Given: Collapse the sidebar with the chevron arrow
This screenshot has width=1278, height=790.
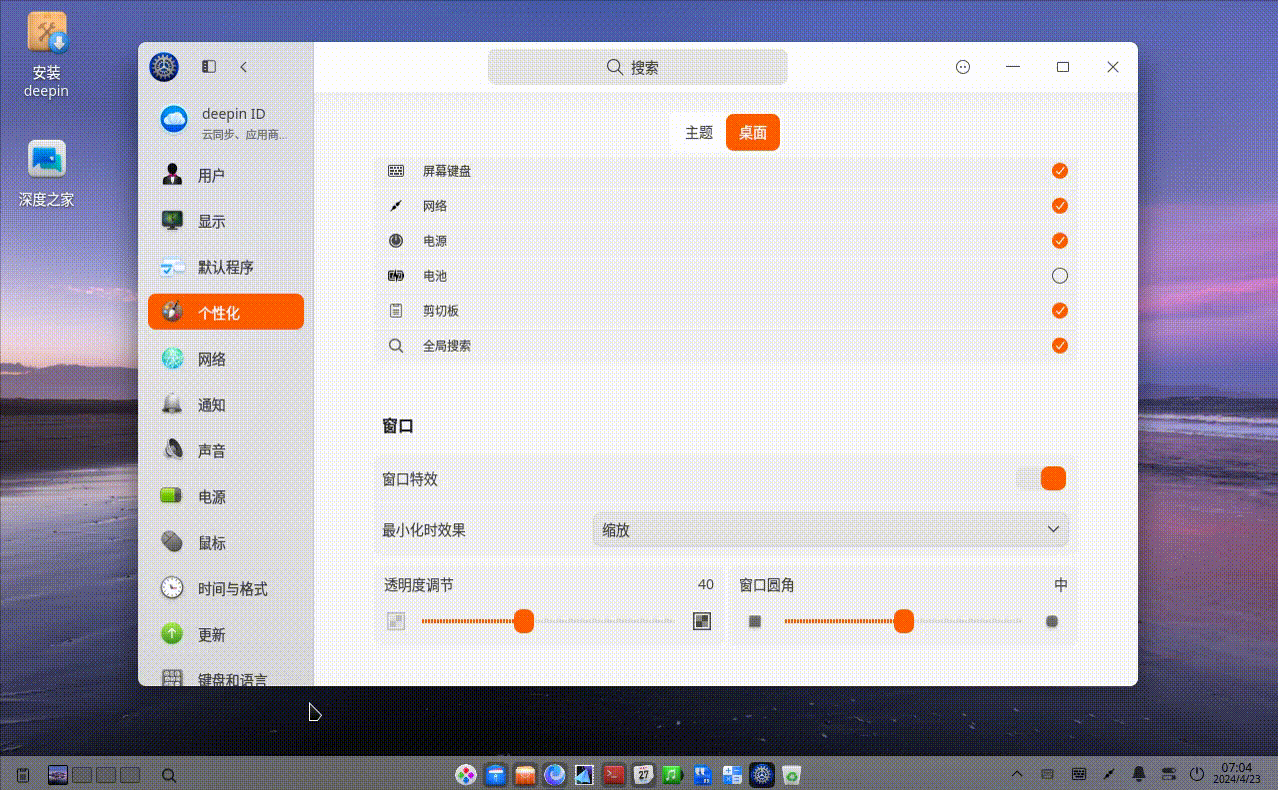Looking at the screenshot, I should [244, 67].
